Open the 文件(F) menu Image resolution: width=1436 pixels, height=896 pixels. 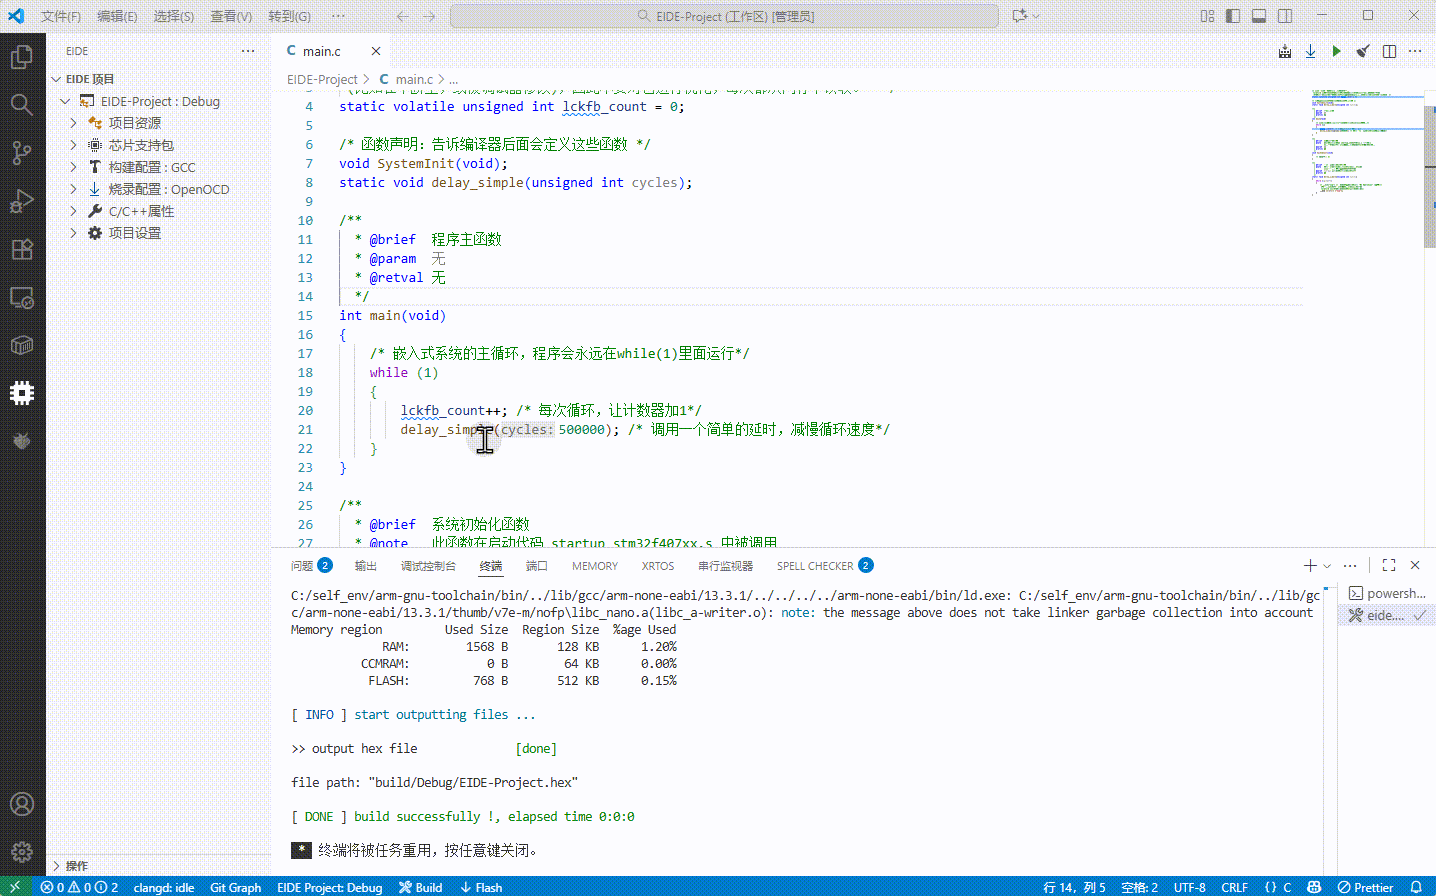point(61,16)
